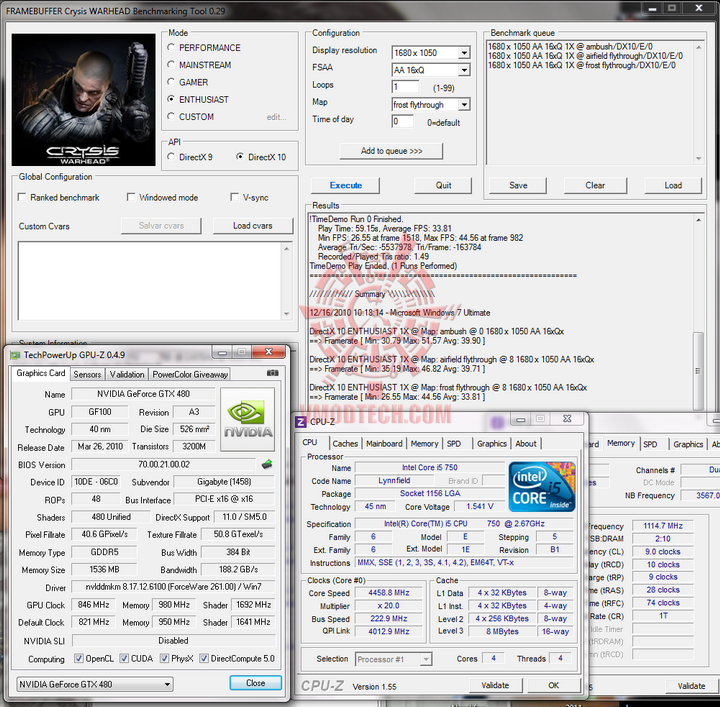Click Load cvars button
This screenshot has width=720, height=707.
pyautogui.click(x=253, y=226)
